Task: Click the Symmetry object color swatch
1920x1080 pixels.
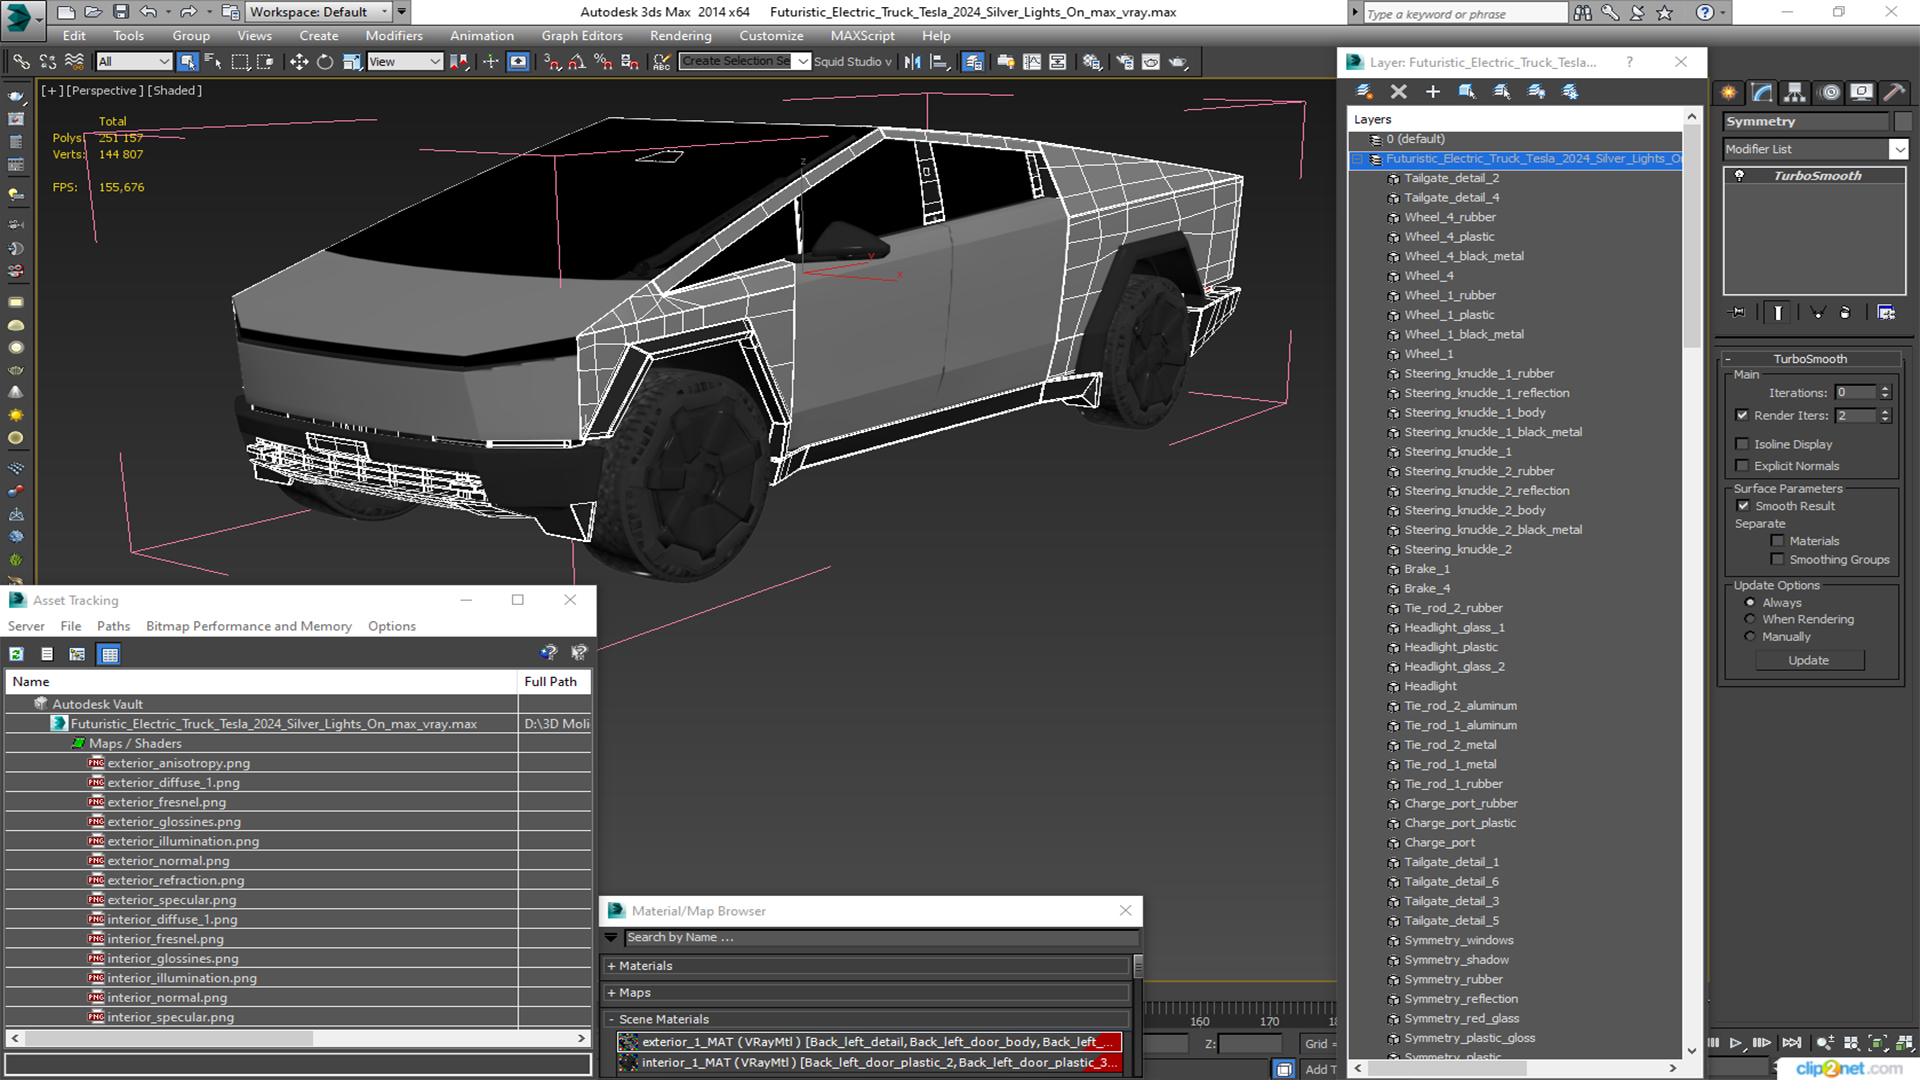Action: coord(1902,121)
